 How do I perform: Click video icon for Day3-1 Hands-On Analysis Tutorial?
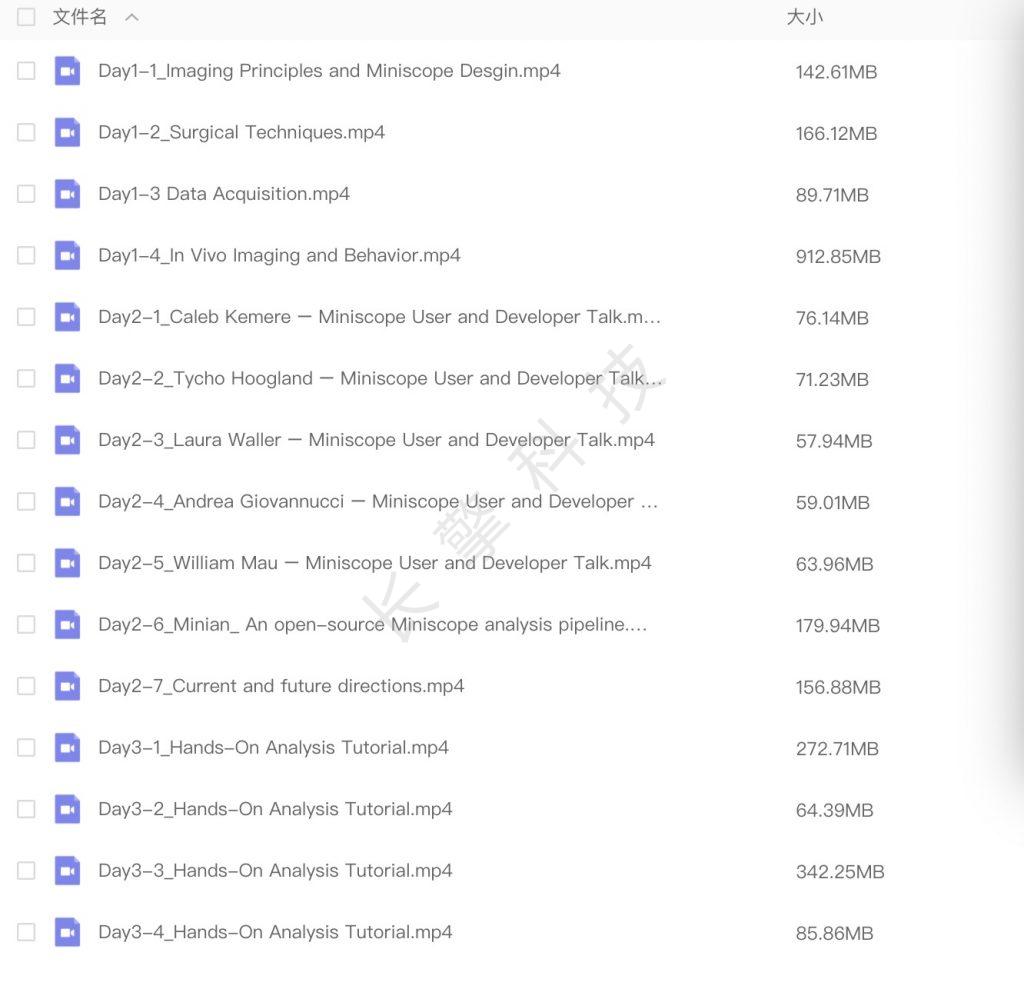pyautogui.click(x=67, y=748)
